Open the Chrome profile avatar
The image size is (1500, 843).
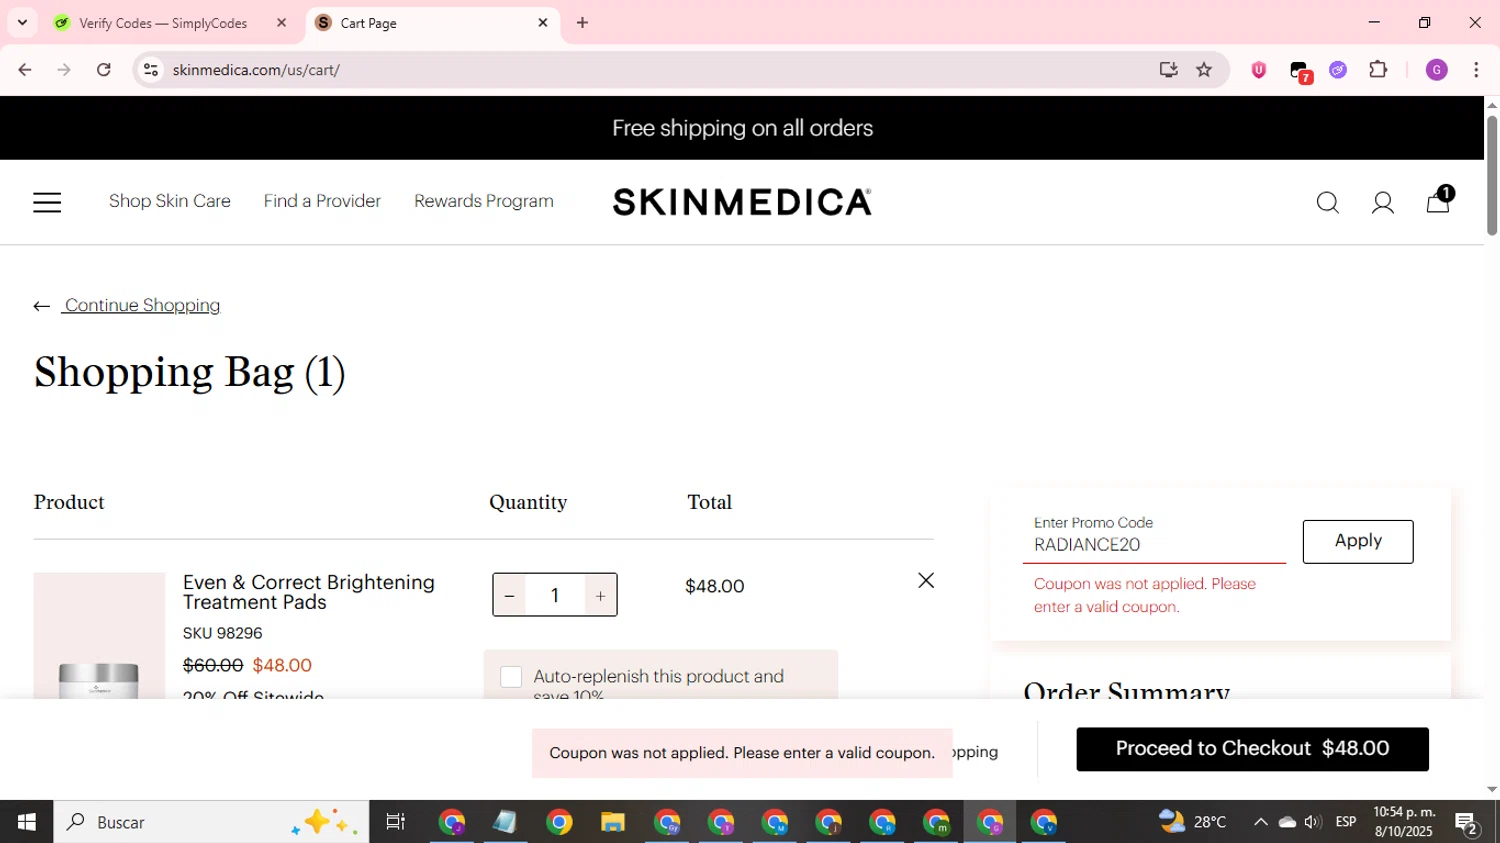tap(1437, 70)
